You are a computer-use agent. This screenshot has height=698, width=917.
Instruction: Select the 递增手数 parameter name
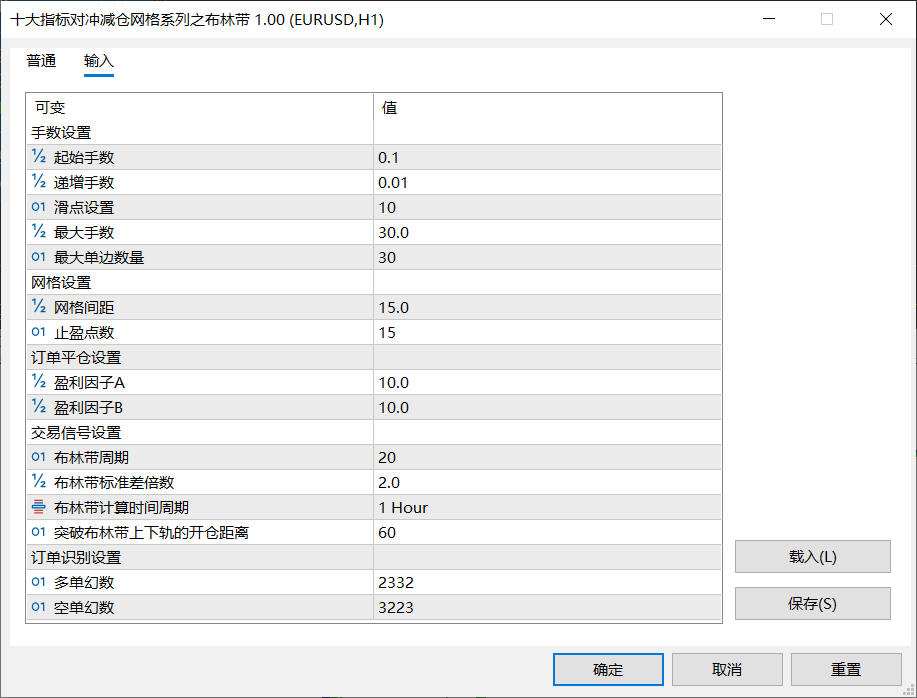(84, 182)
